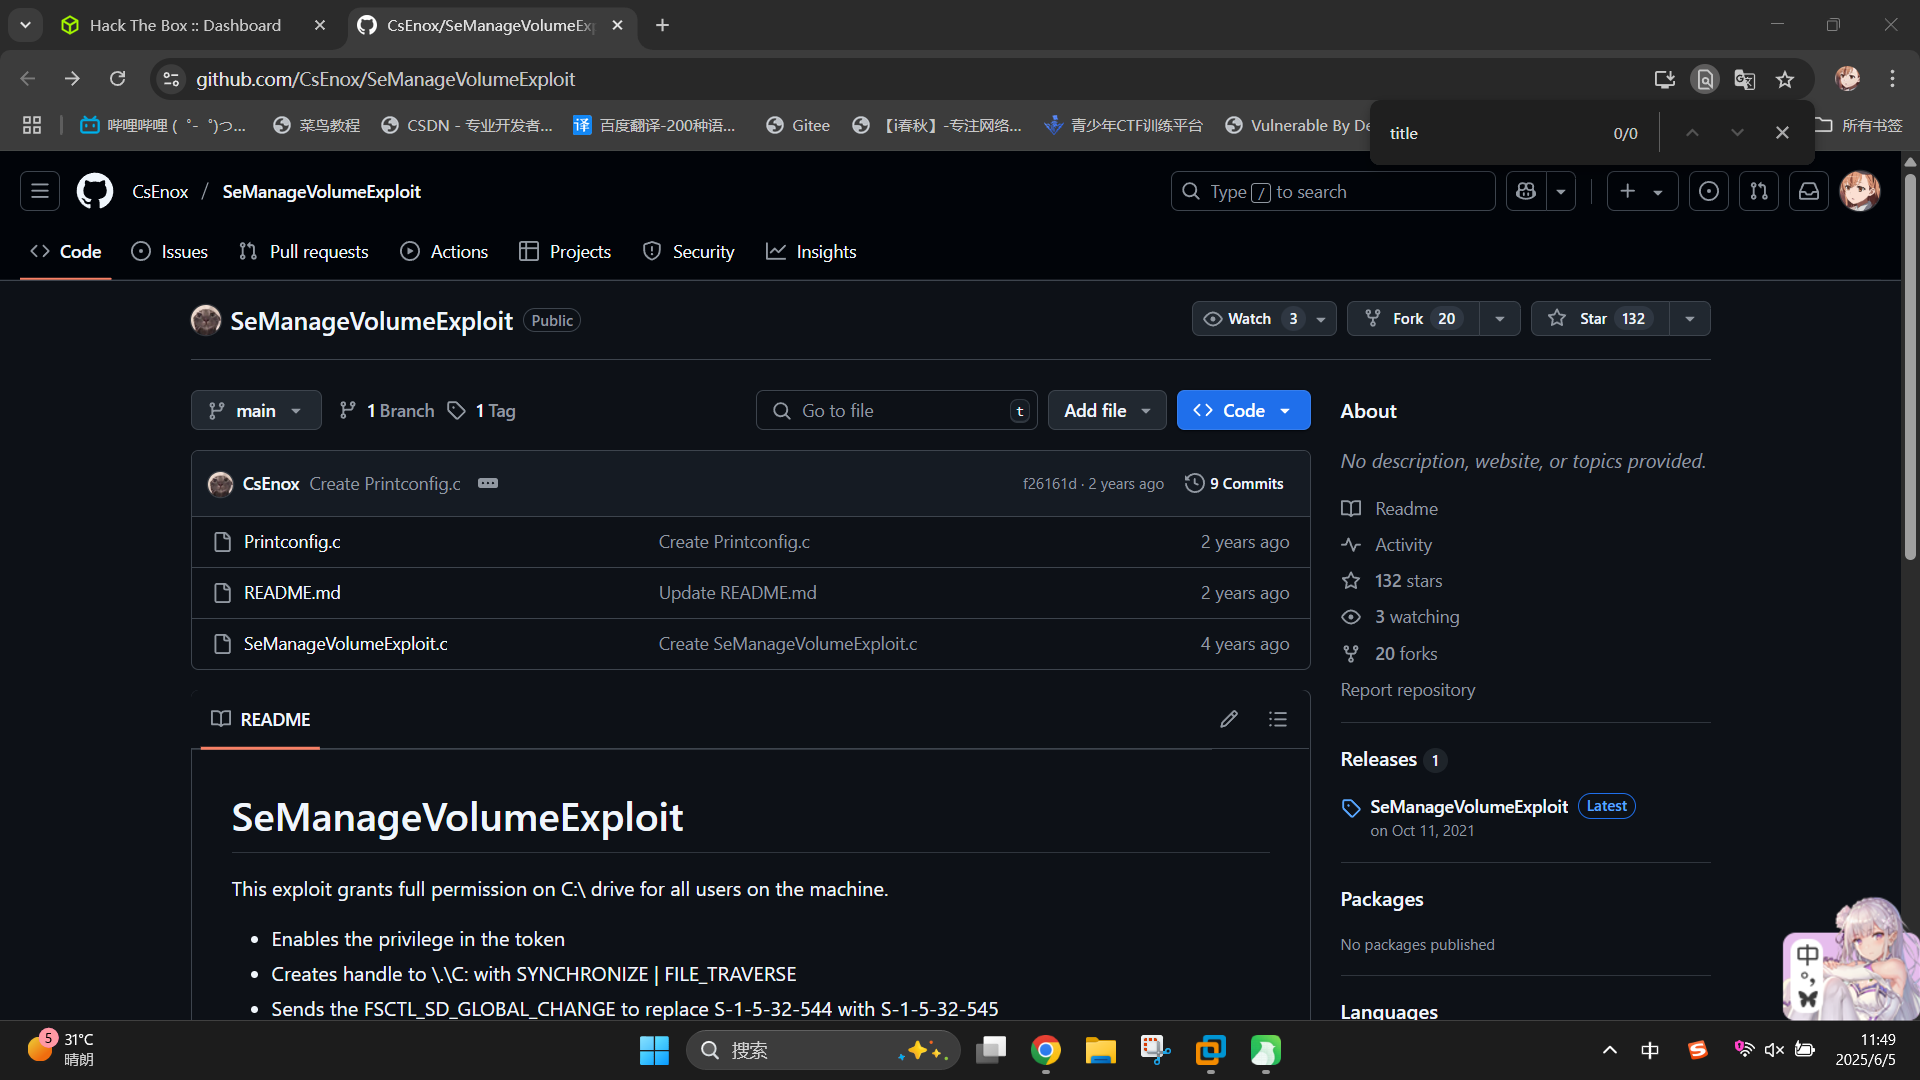Open the issues icon in header

pyautogui.click(x=1709, y=191)
